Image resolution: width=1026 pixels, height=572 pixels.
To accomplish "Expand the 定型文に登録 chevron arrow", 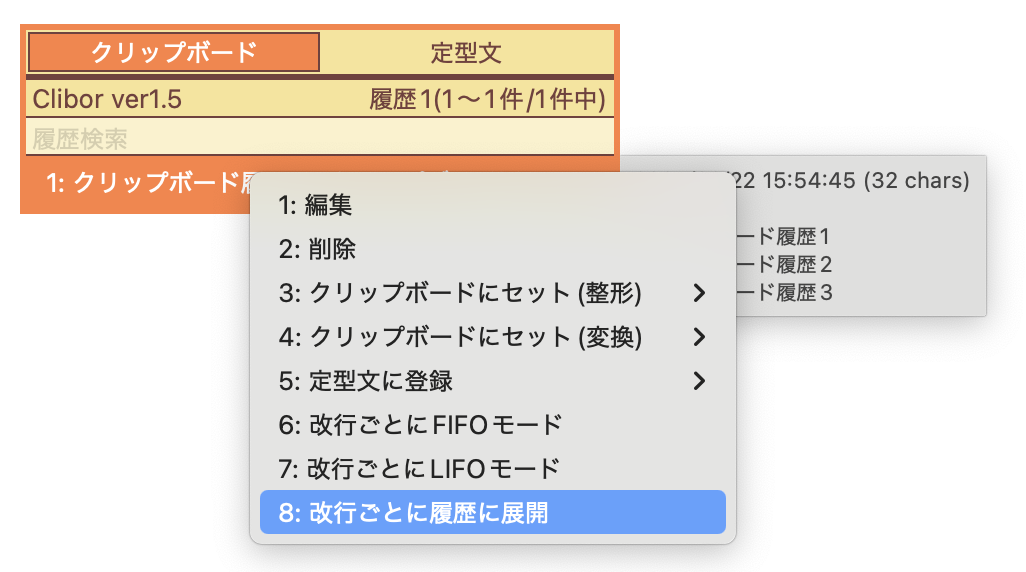I will pyautogui.click(x=699, y=381).
